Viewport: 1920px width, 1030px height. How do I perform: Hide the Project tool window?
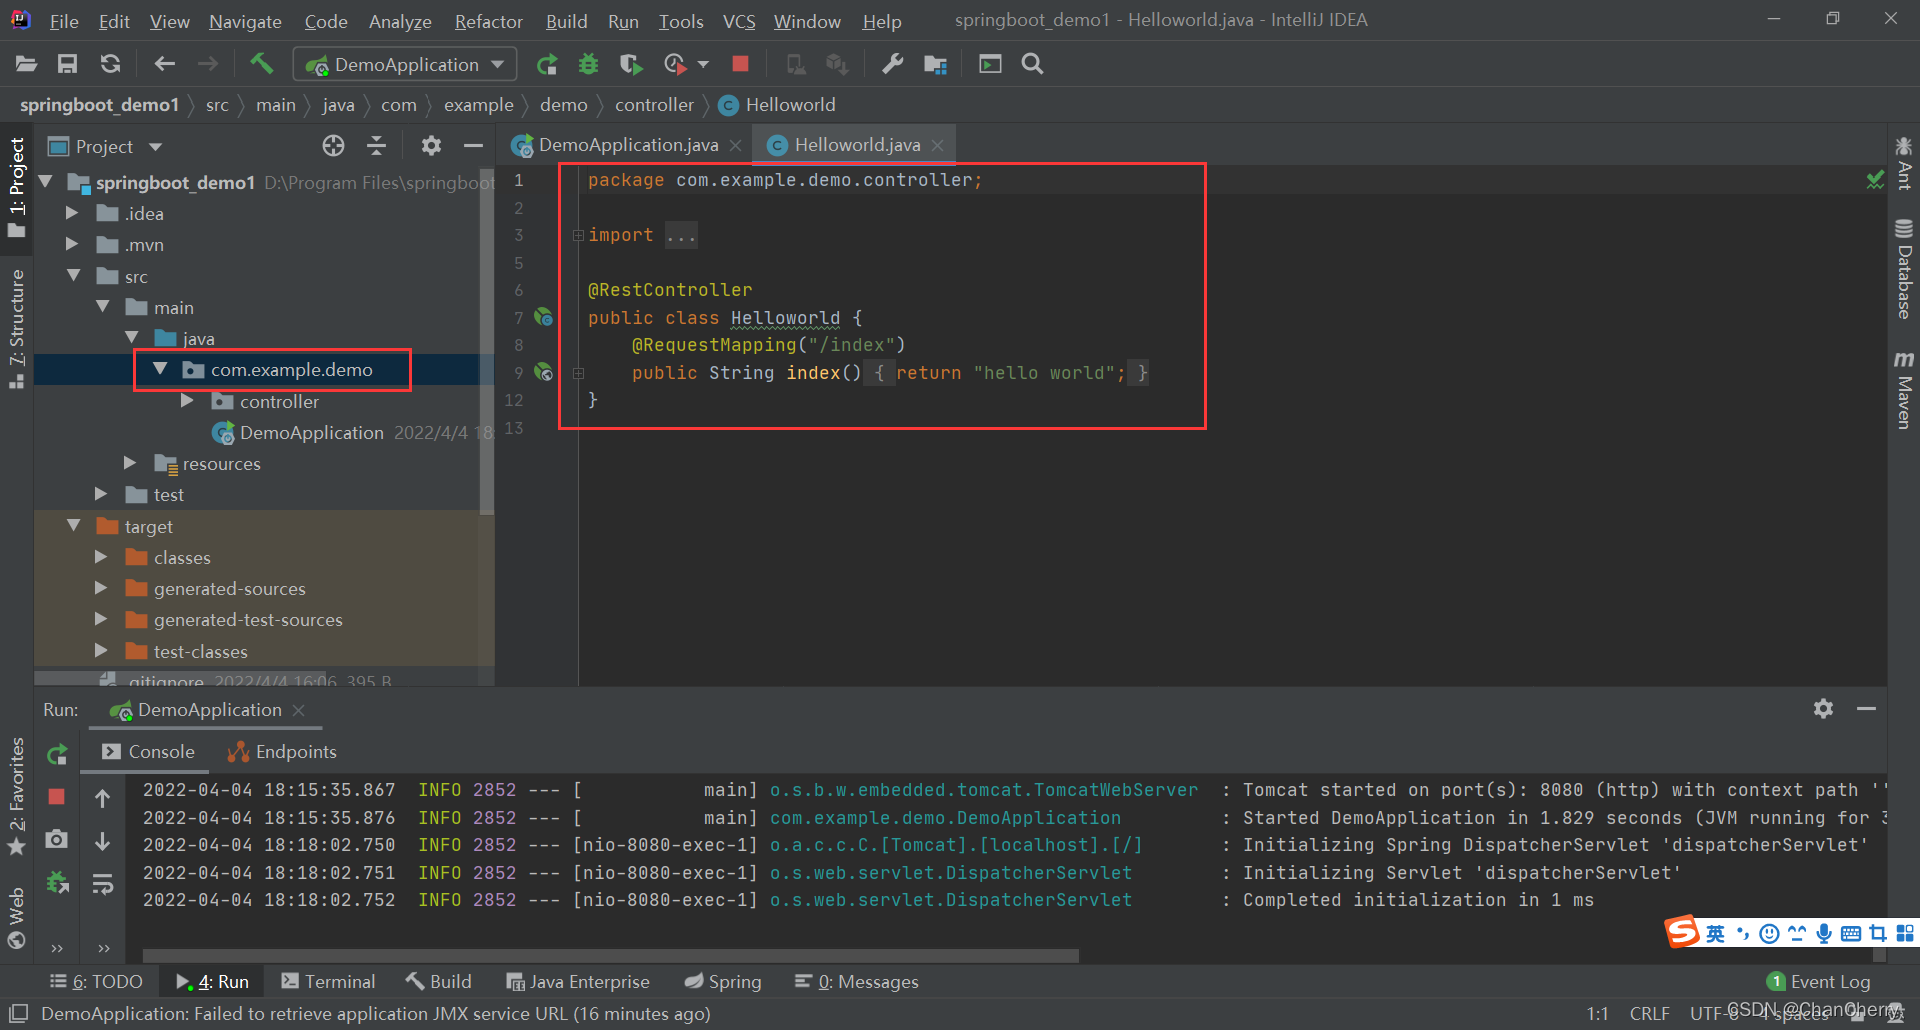pyautogui.click(x=473, y=146)
